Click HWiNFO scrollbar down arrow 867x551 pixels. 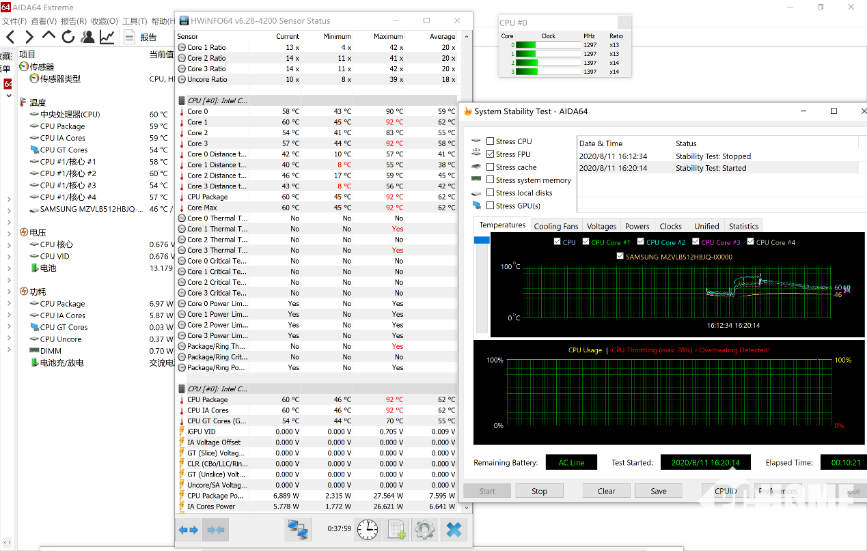tap(466, 507)
